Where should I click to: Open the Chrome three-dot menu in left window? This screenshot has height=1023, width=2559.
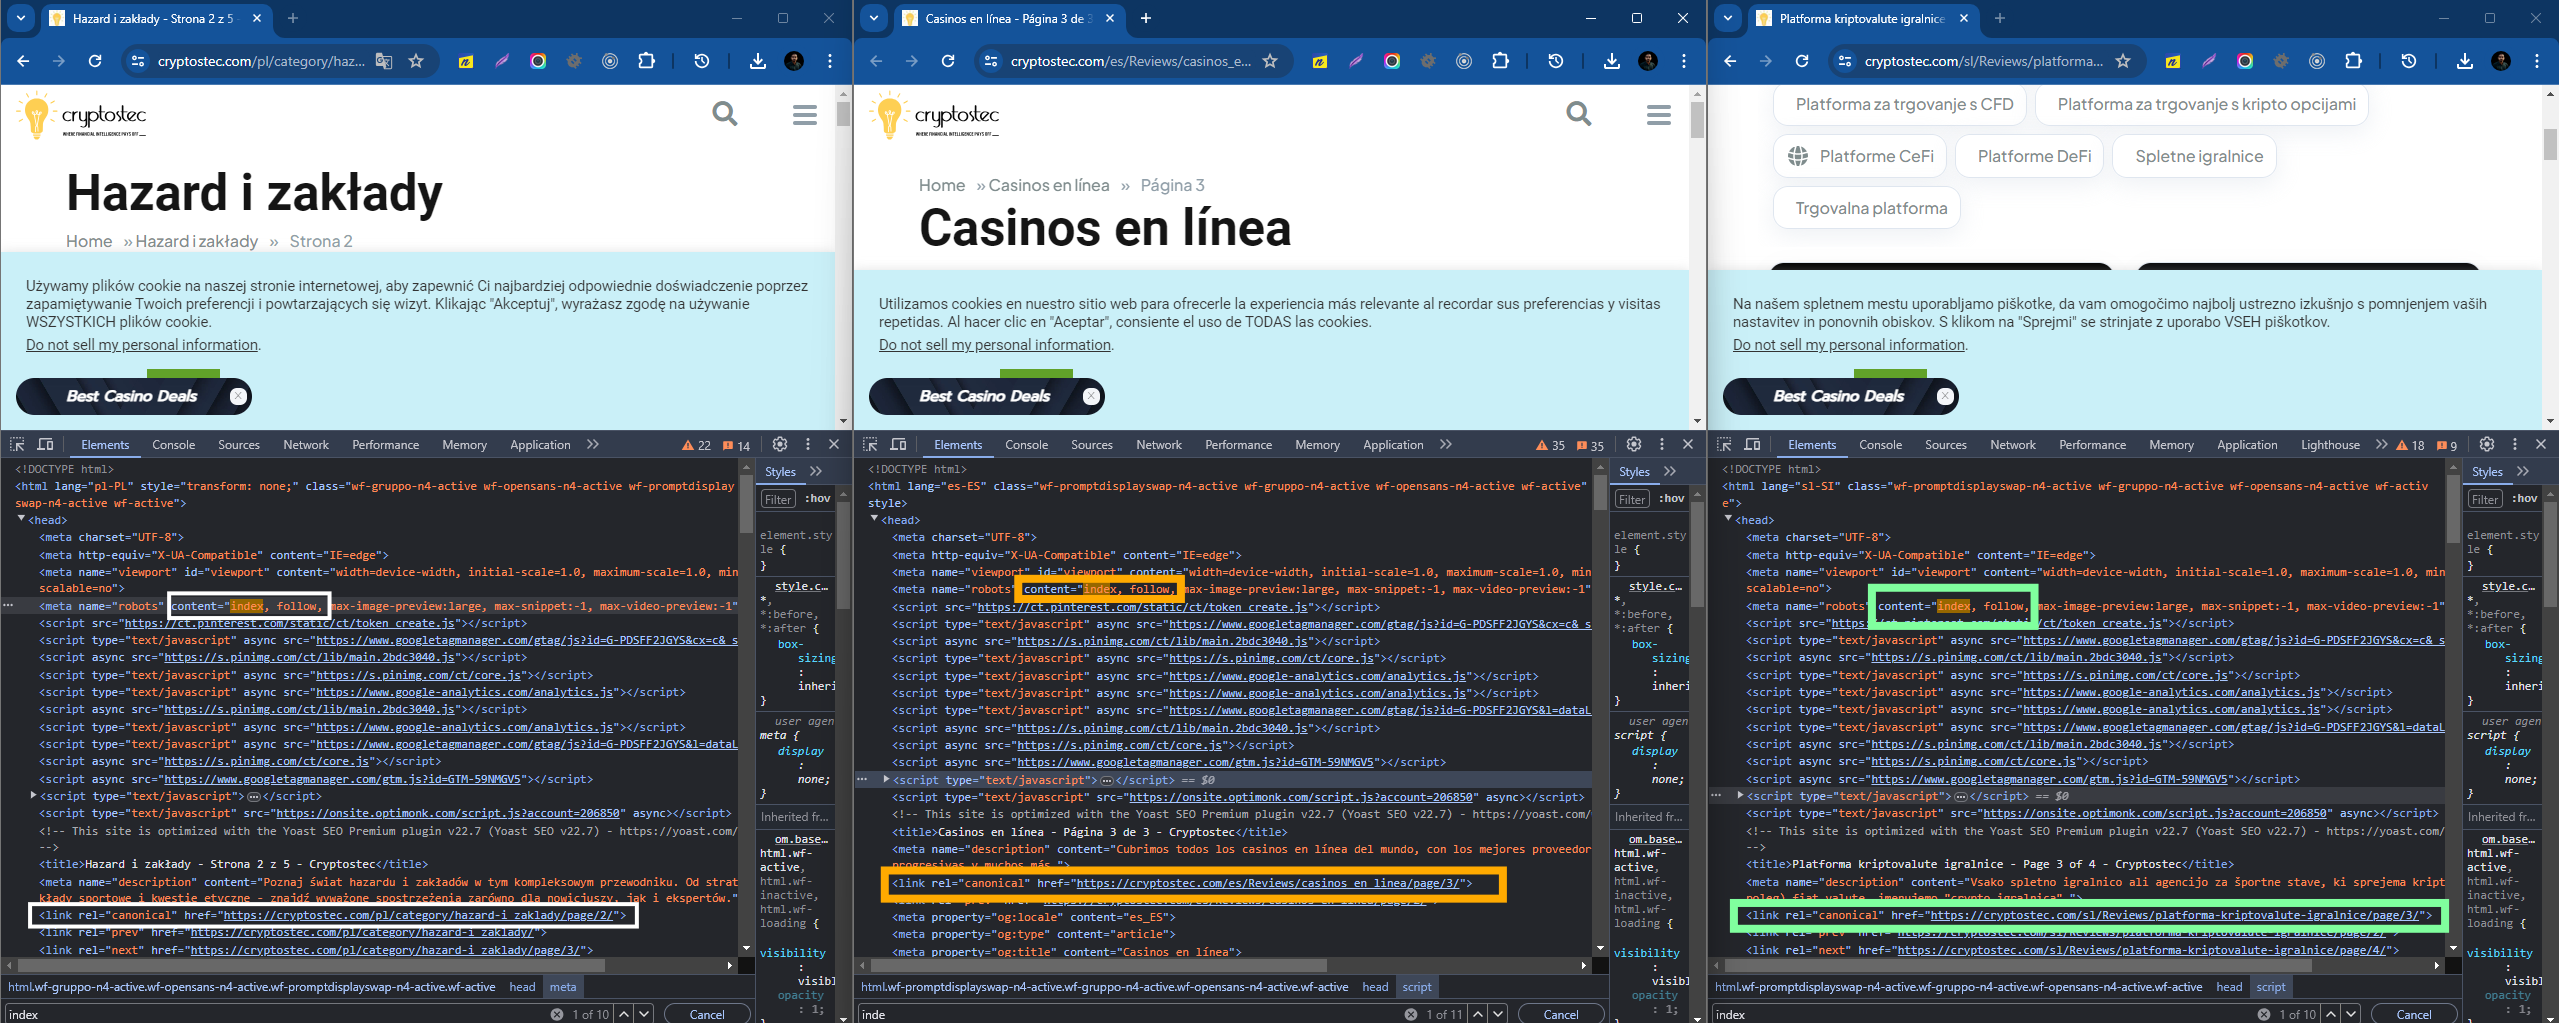pyautogui.click(x=830, y=61)
